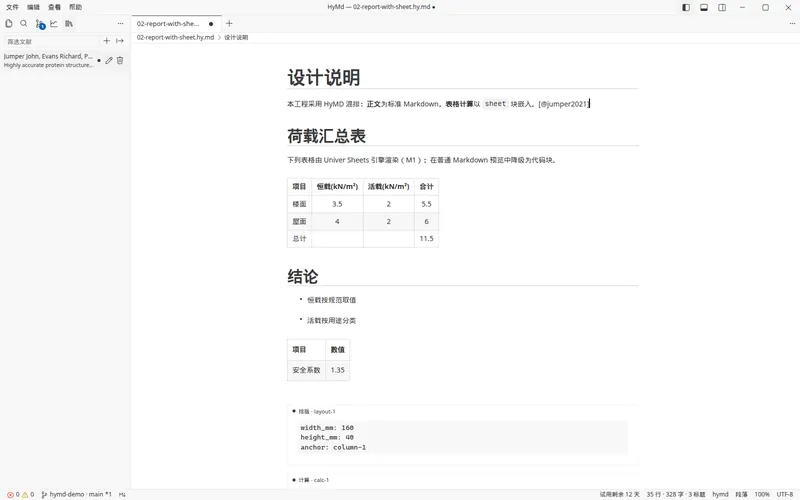Click inline code sheet in paragraph
800x500 pixels.
(495, 104)
